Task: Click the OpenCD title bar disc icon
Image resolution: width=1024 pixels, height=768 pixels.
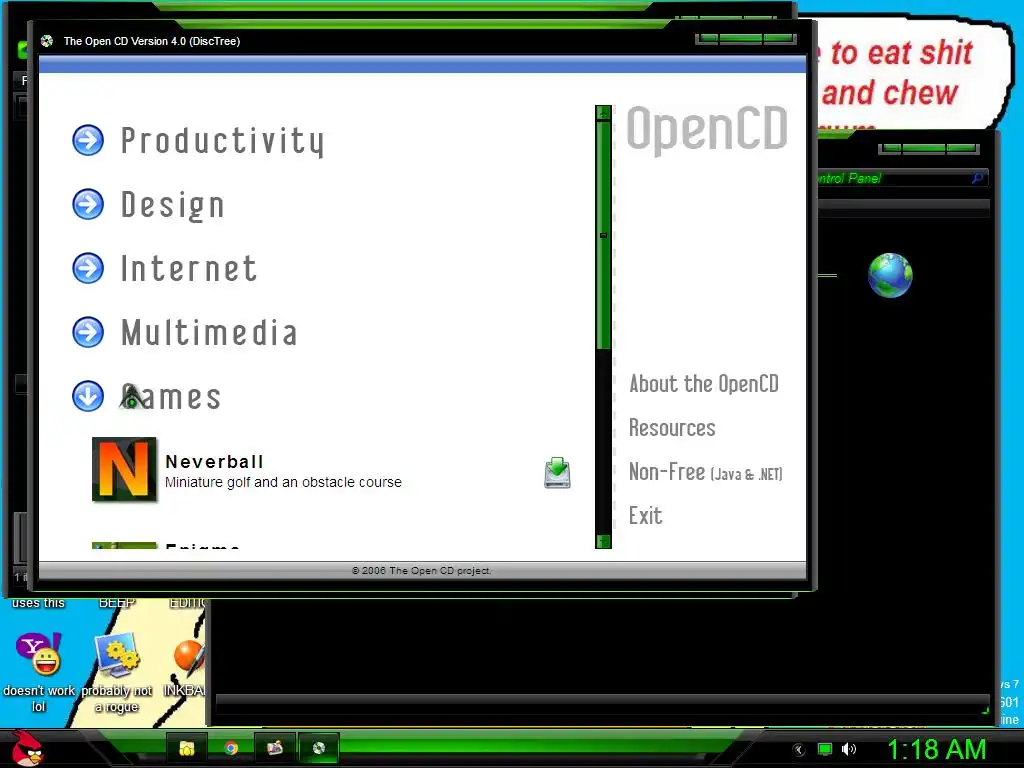Action: pyautogui.click(x=47, y=41)
